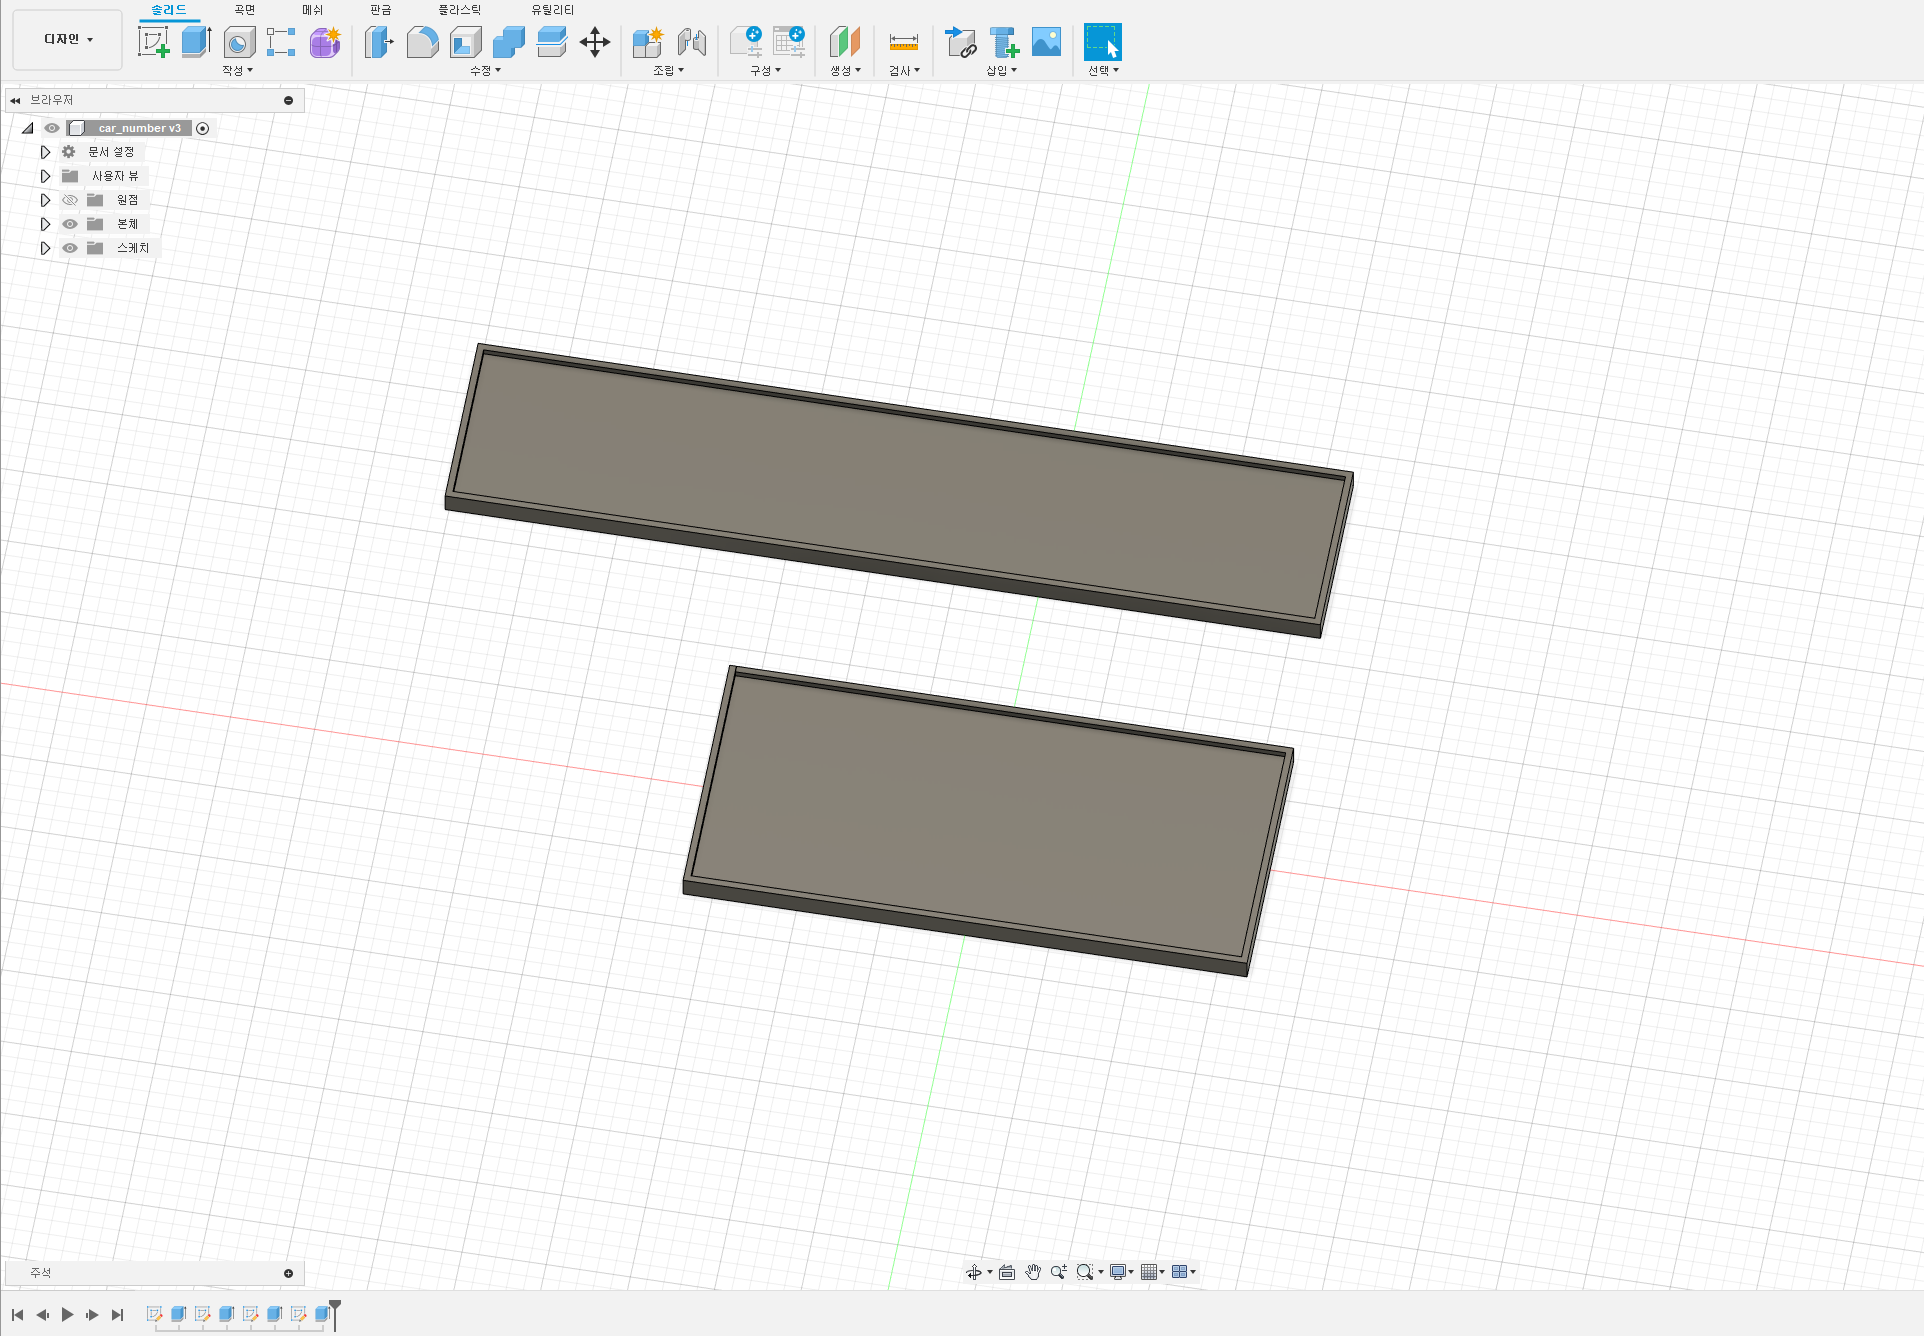The height and width of the screenshot is (1336, 1924).
Task: Expand the 문서 설정 node
Action: pyautogui.click(x=45, y=152)
